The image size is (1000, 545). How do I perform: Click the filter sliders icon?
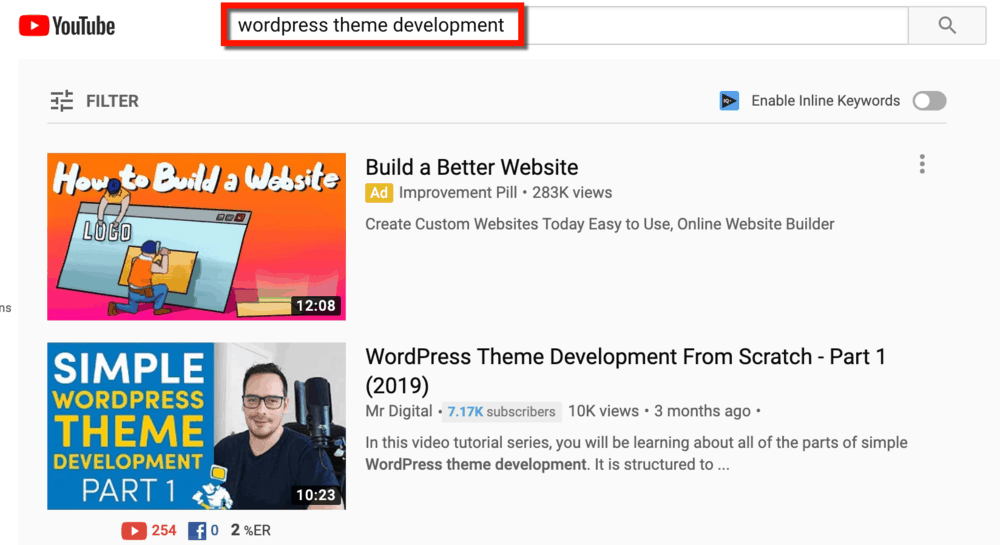(62, 101)
